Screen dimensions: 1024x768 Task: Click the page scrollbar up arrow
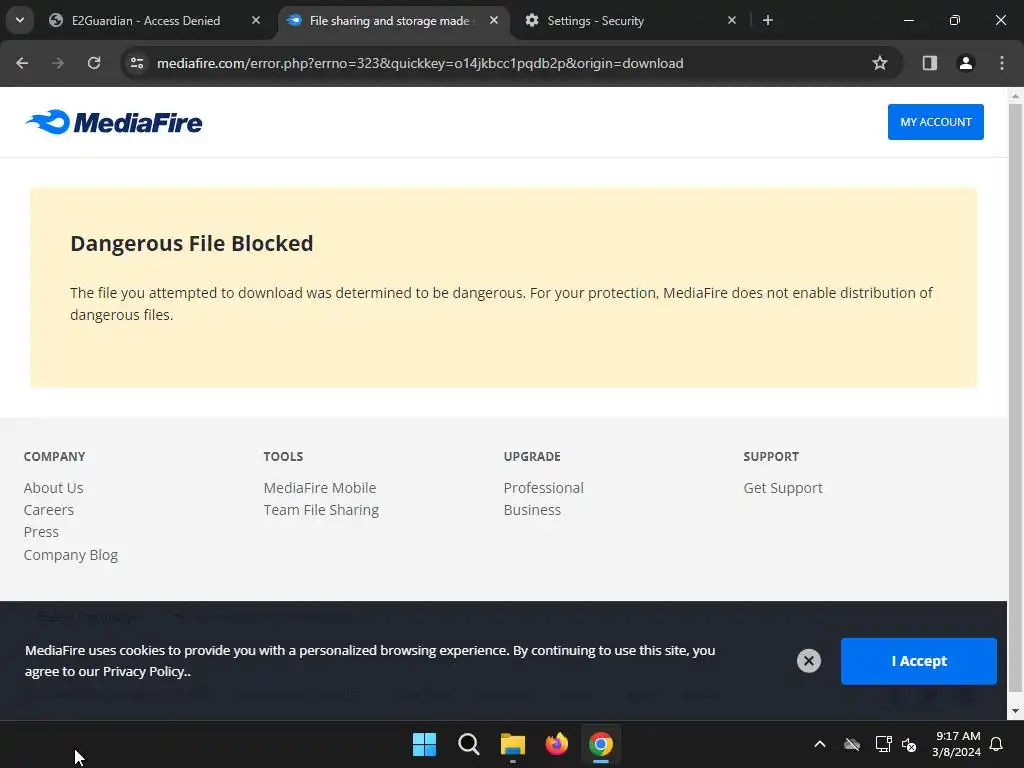tap(1015, 96)
